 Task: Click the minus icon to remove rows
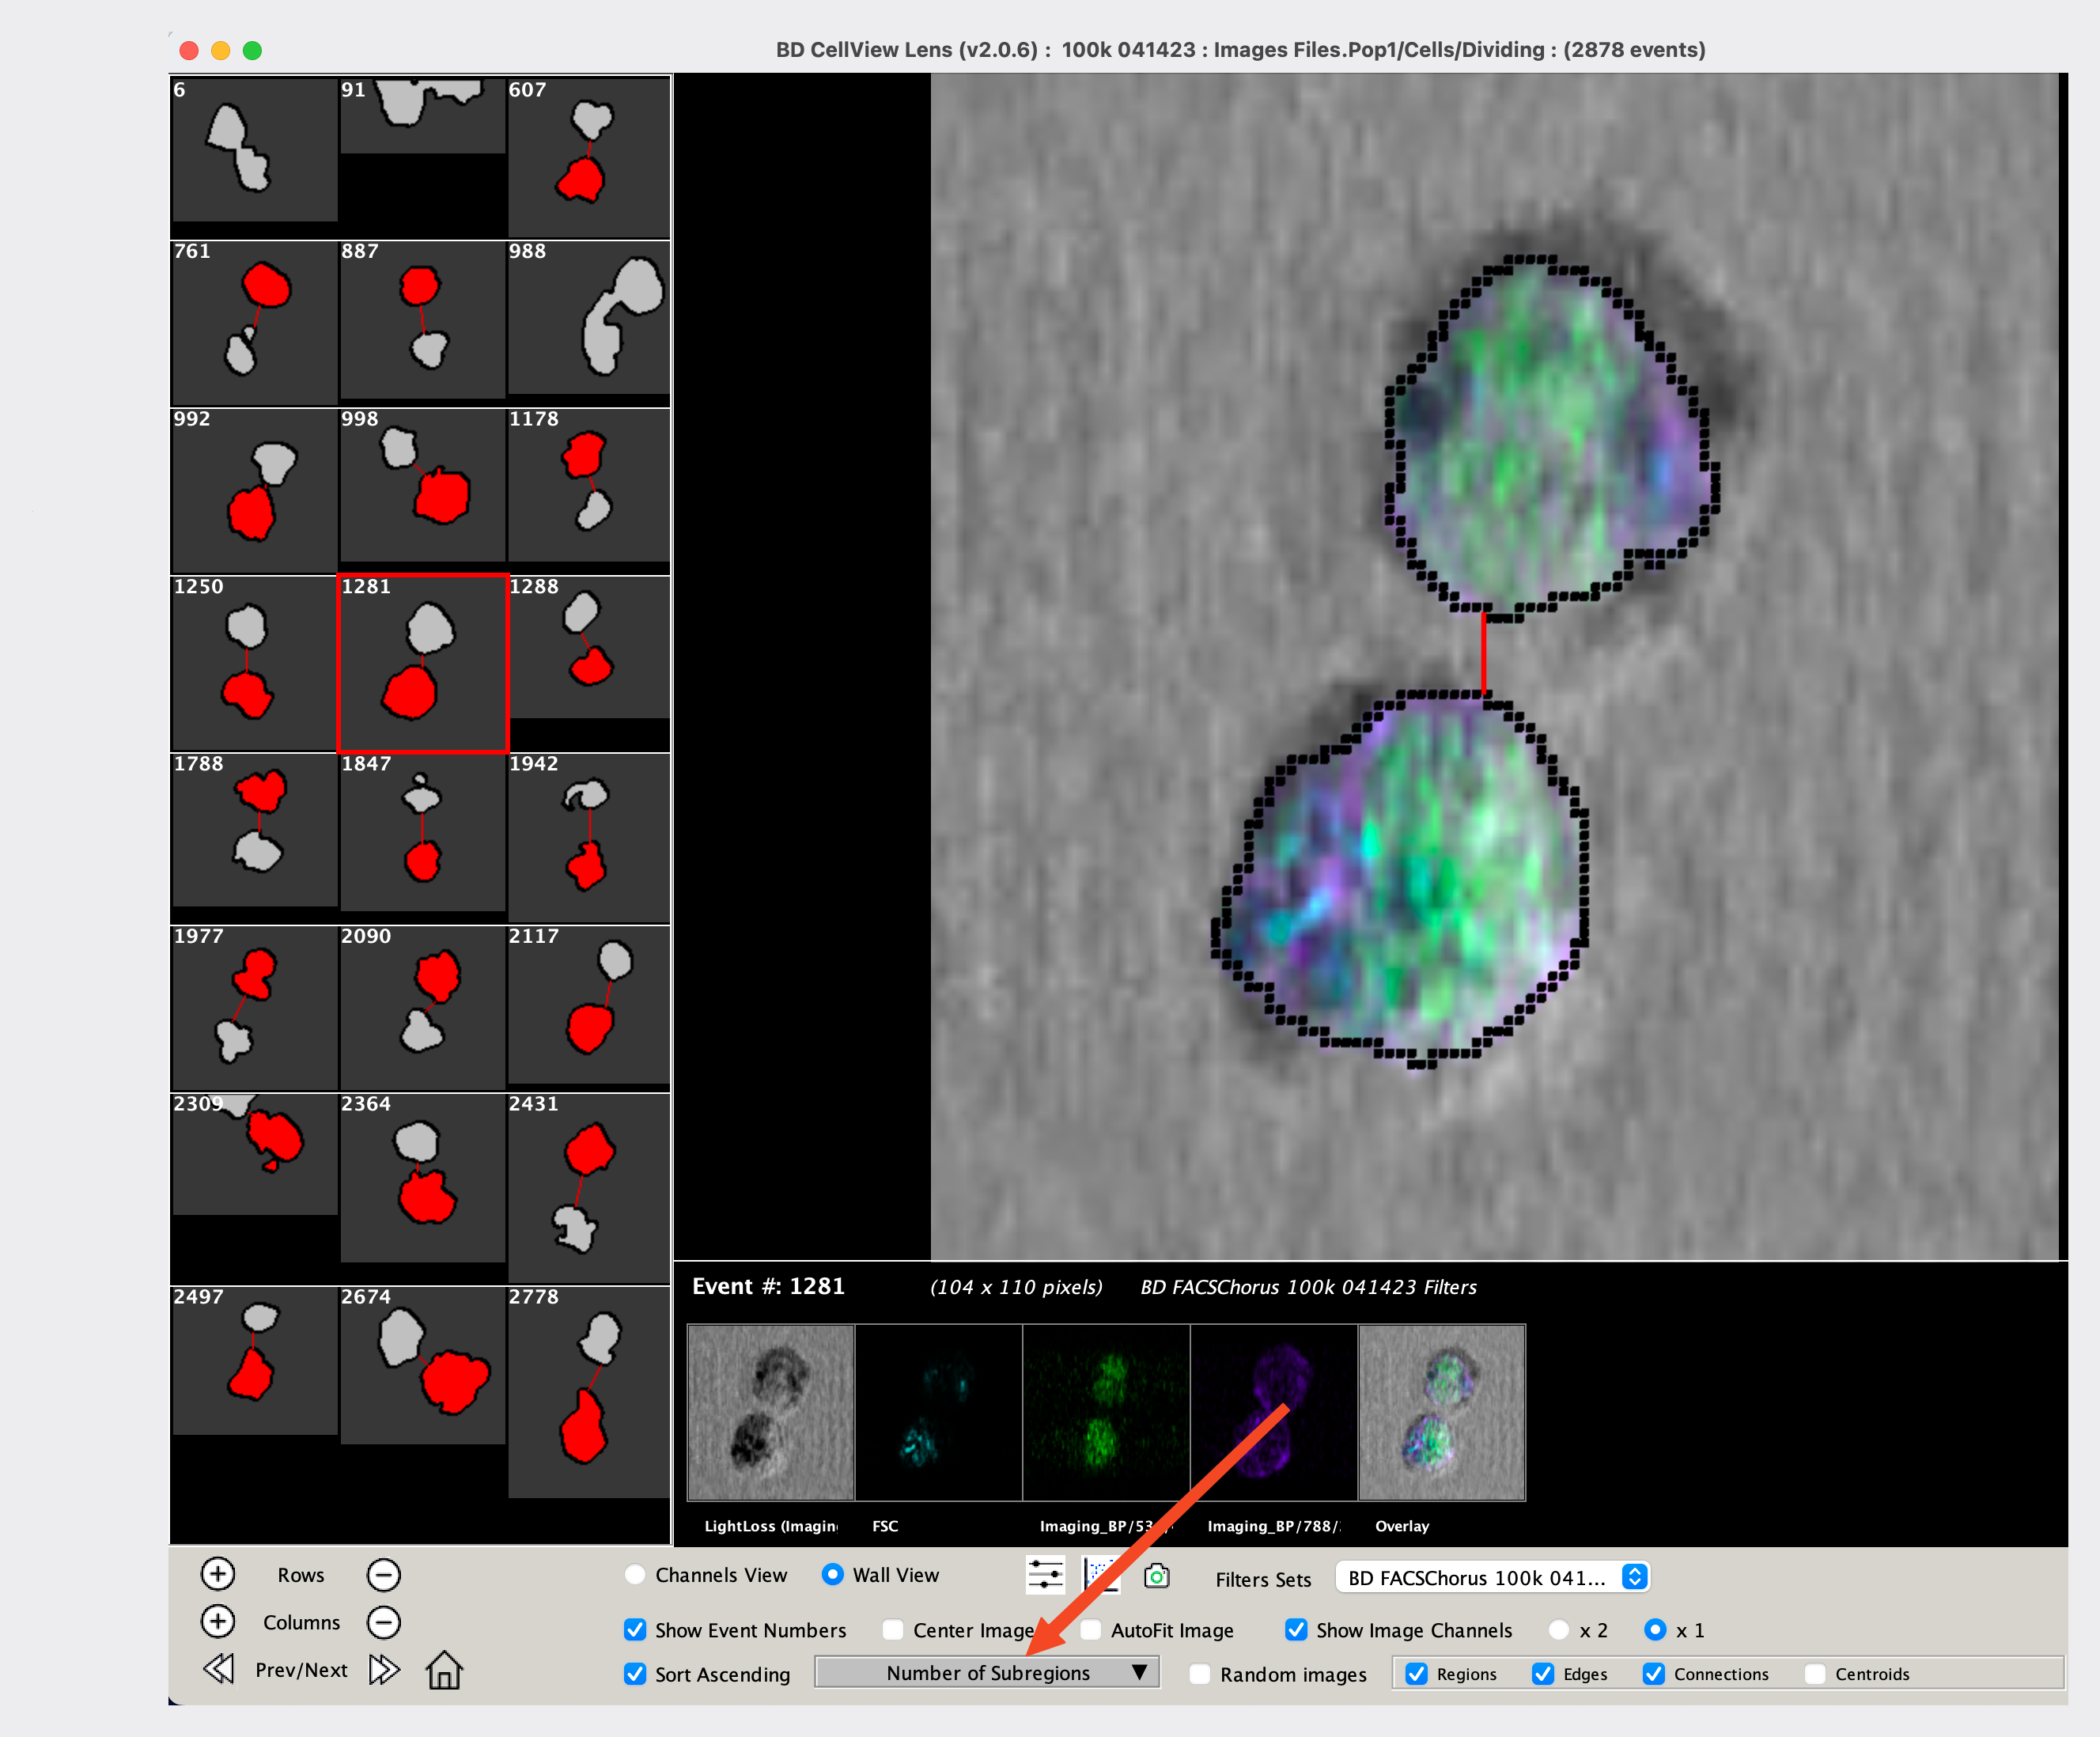tap(383, 1575)
